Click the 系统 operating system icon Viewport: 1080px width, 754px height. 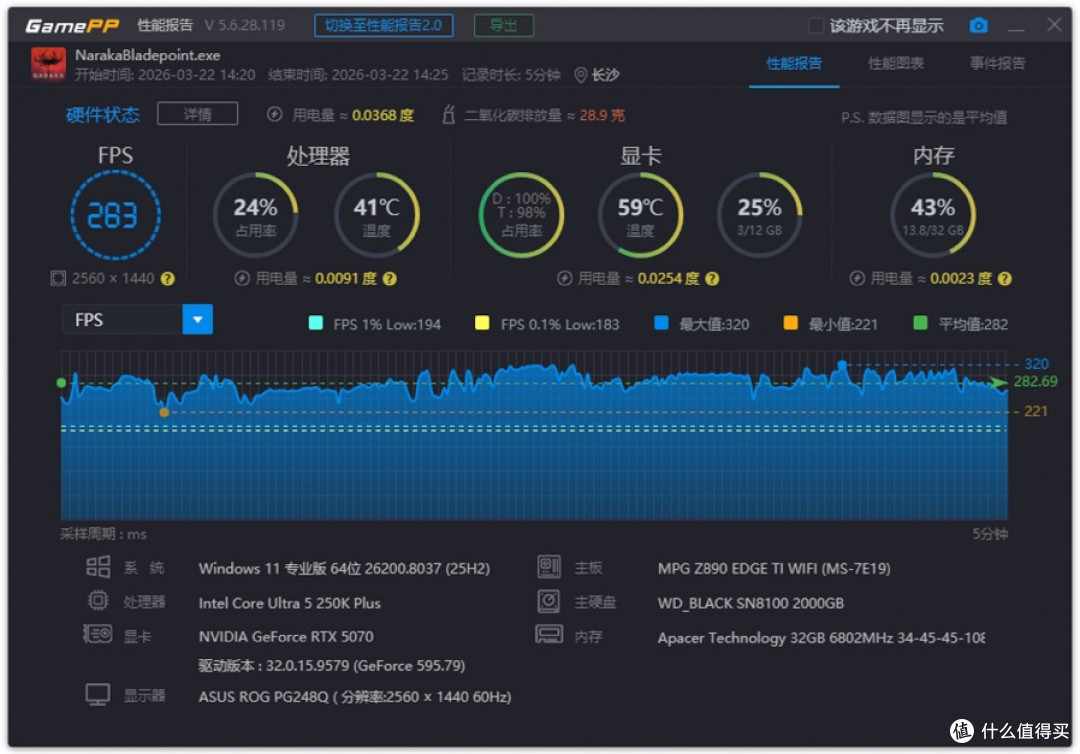pos(98,567)
